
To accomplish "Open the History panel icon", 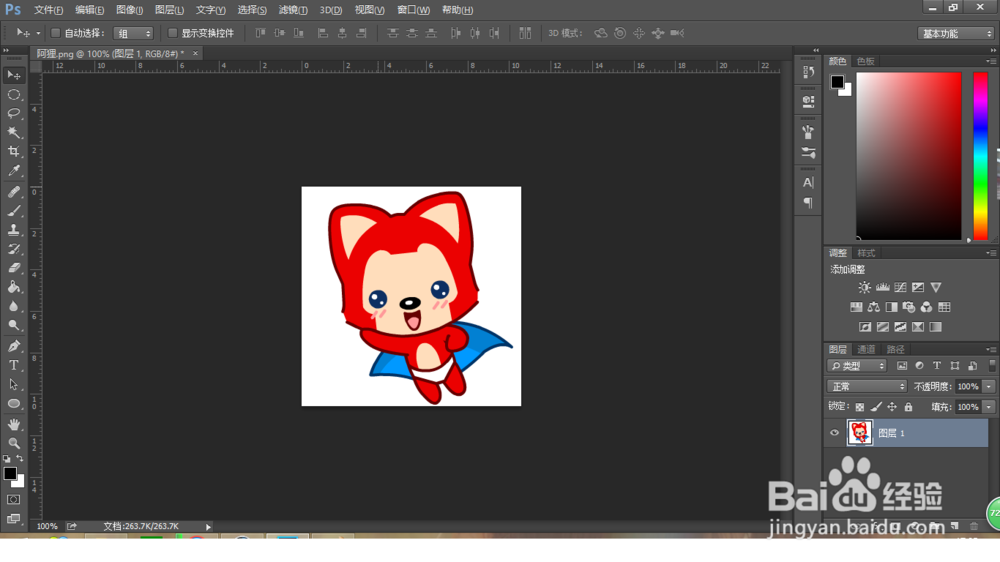I will point(808,71).
